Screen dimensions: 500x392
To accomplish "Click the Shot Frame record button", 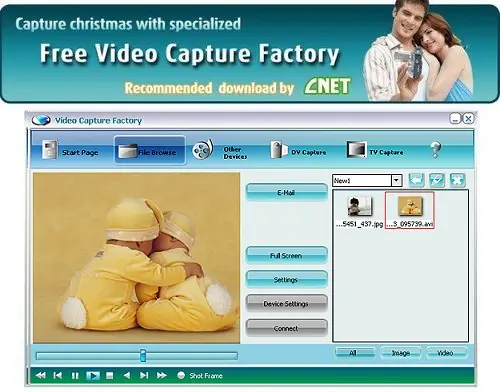I will (x=181, y=376).
